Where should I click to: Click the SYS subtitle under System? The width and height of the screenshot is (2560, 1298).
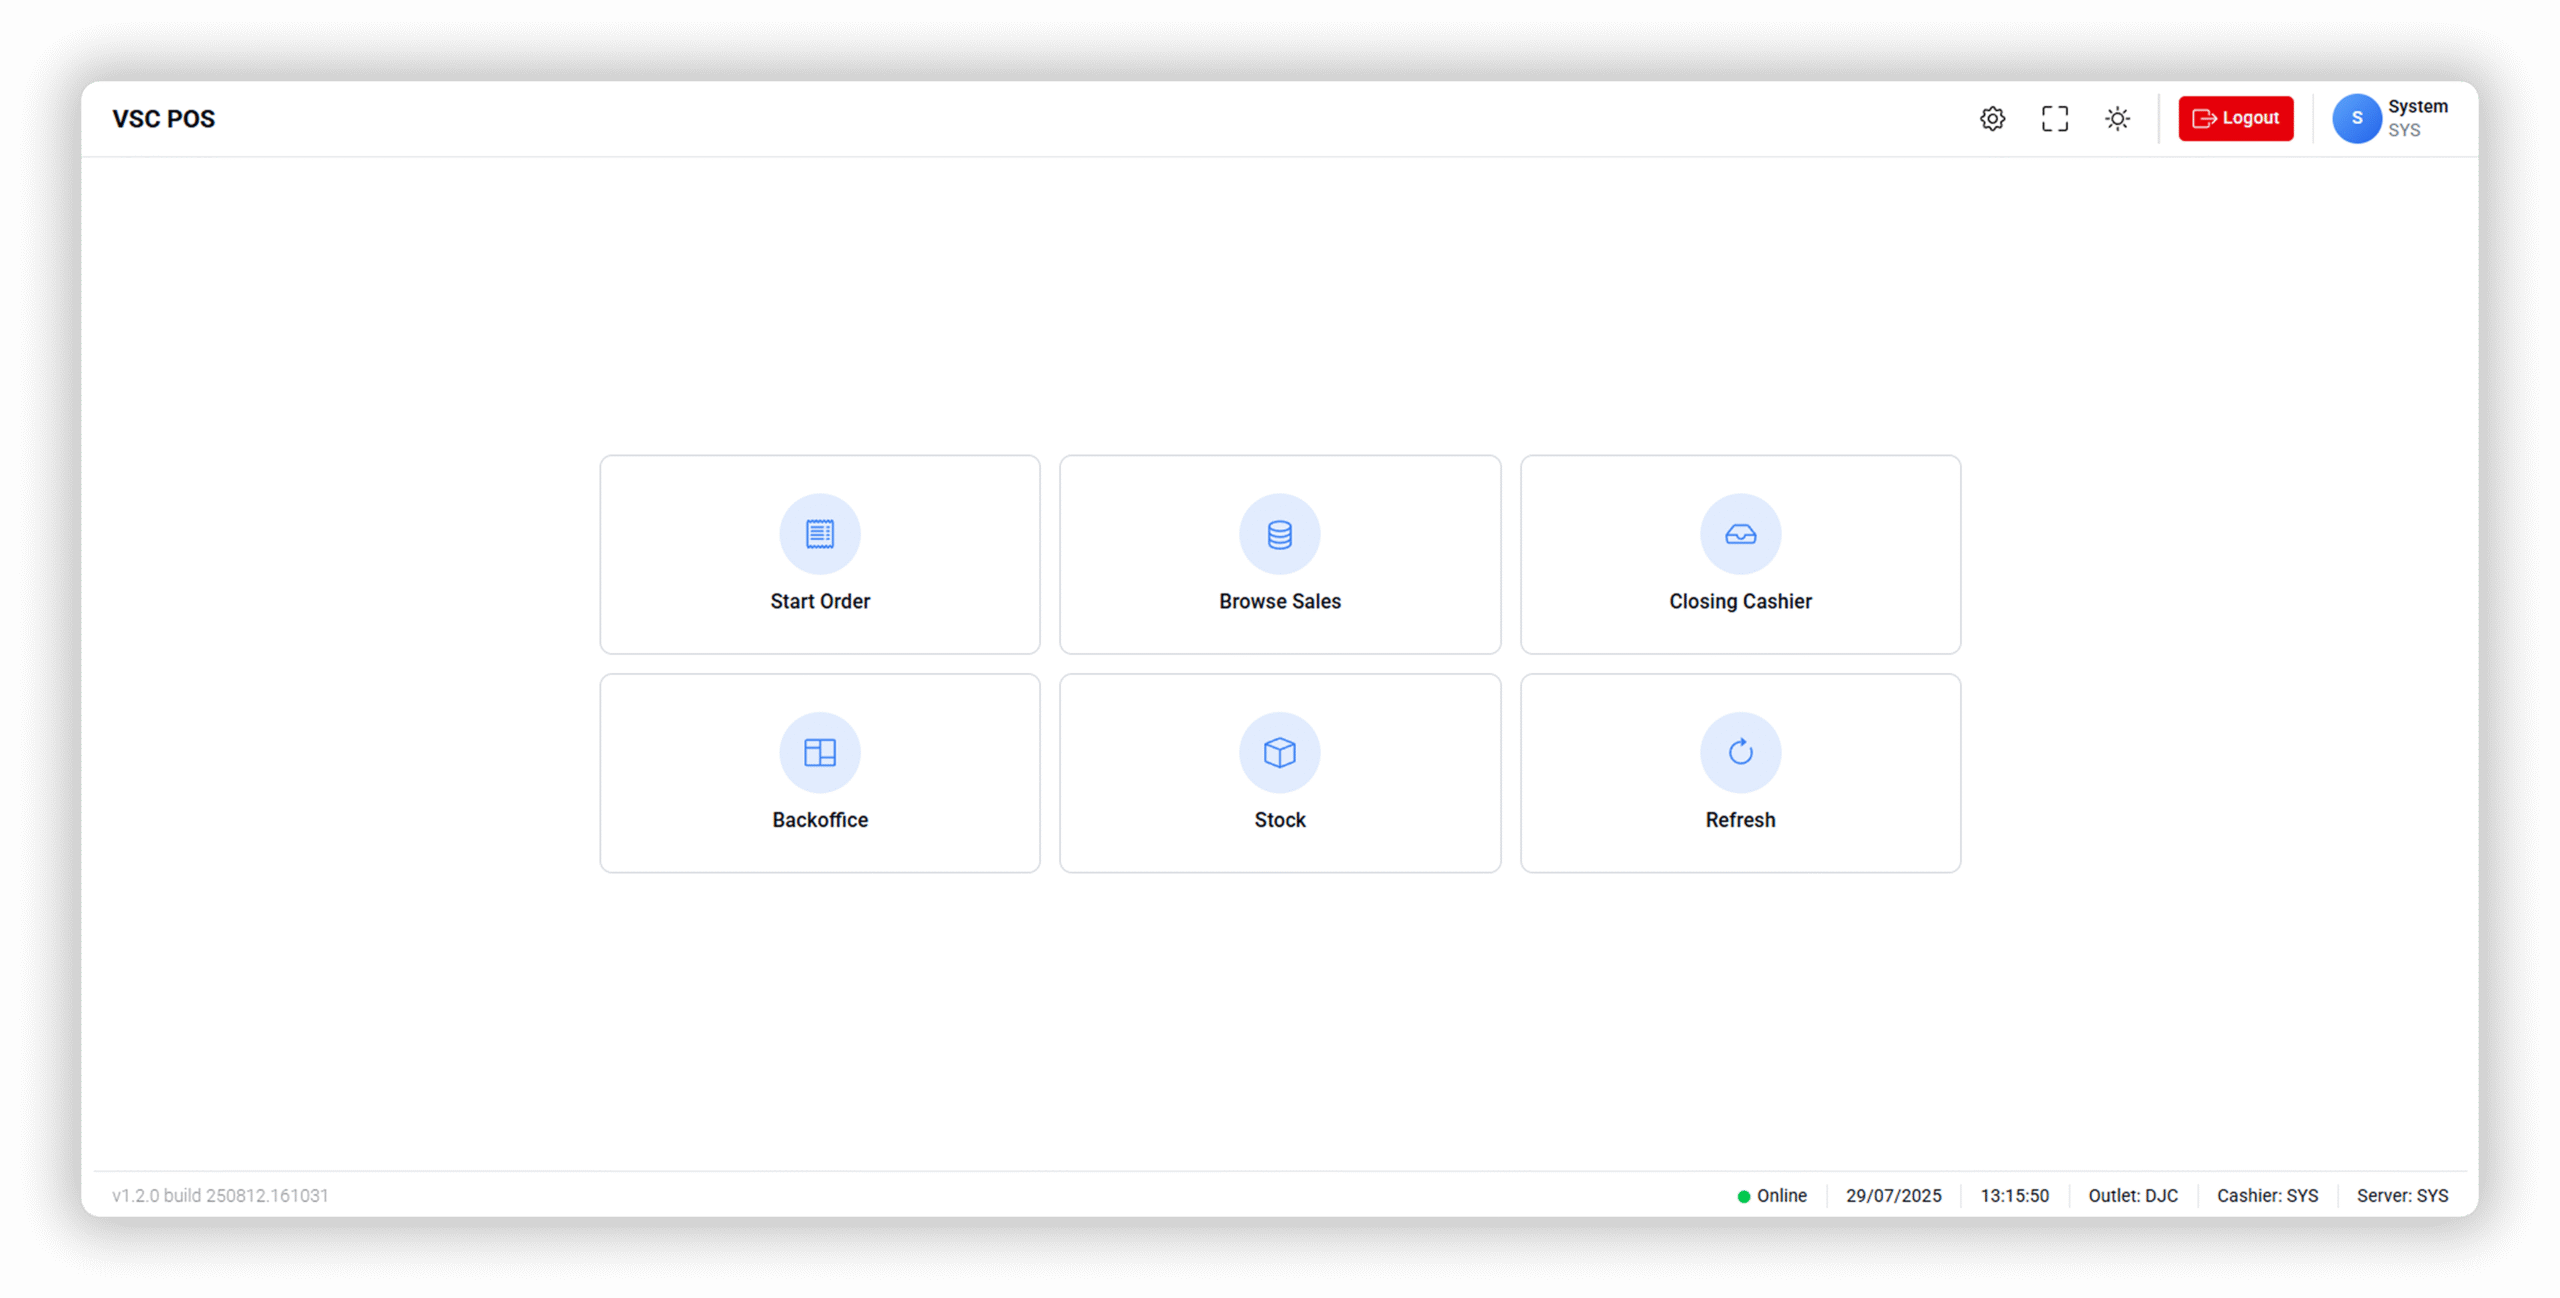2403,130
